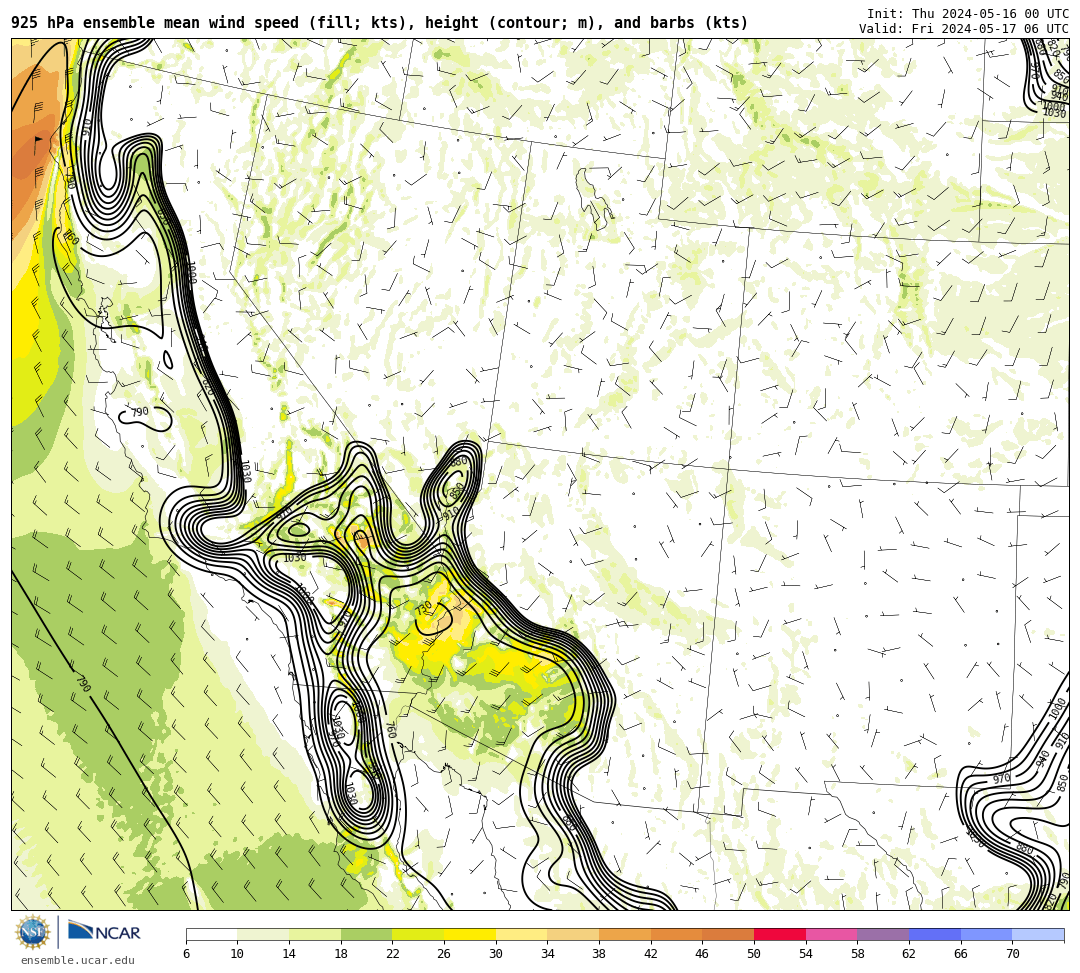This screenshot has height=973, width=1080.
Task: Pick the 58–62 kts purple colorbar segment
Action: pyautogui.click(x=883, y=934)
